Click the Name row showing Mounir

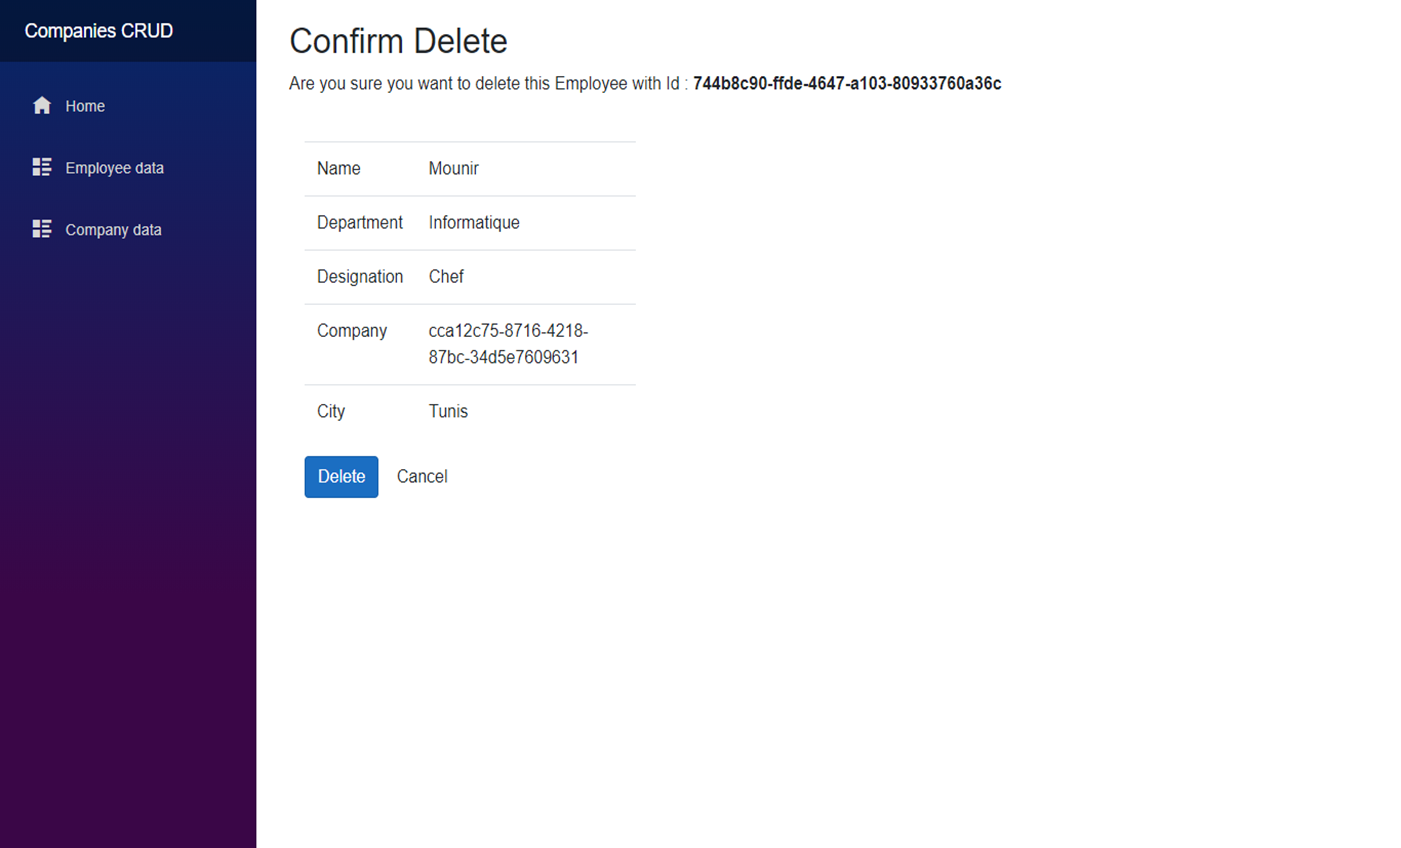[453, 168]
